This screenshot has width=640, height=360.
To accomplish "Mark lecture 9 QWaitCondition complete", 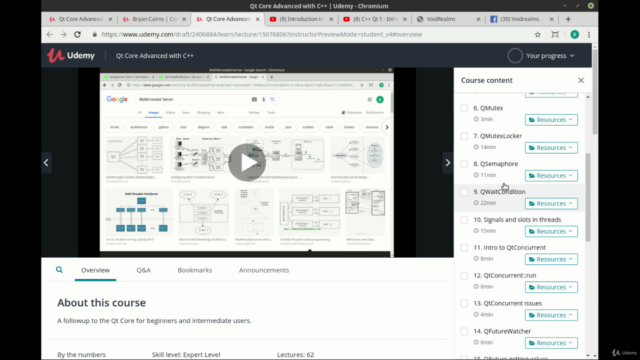I will 464,192.
